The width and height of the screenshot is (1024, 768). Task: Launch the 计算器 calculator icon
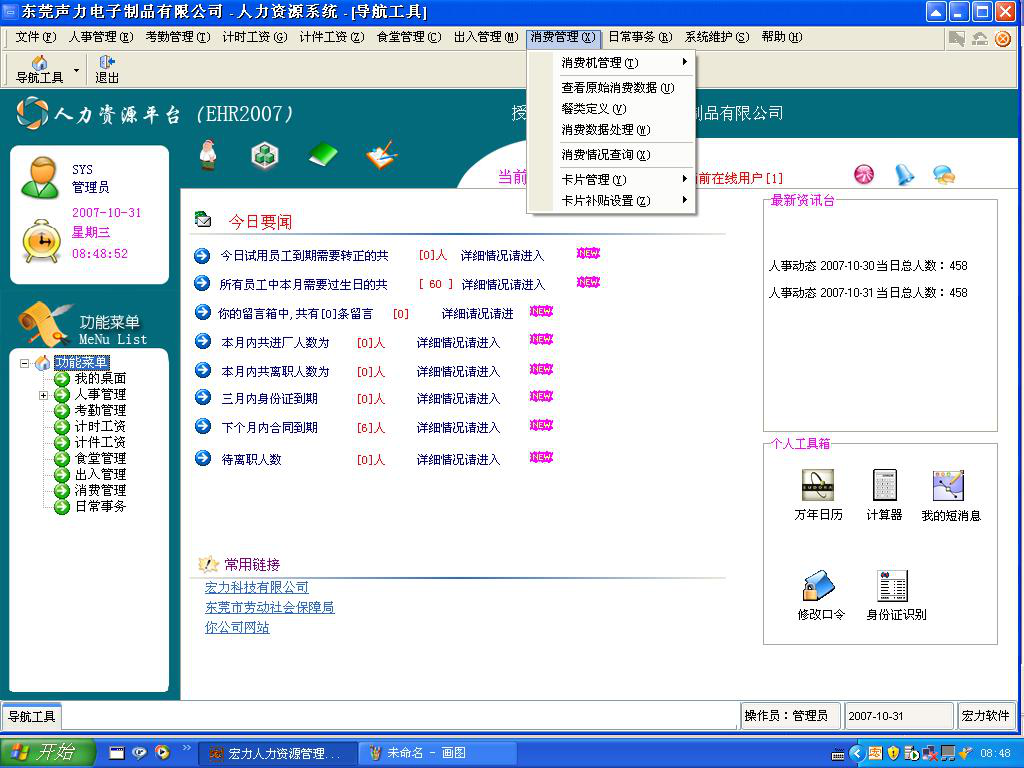point(884,487)
